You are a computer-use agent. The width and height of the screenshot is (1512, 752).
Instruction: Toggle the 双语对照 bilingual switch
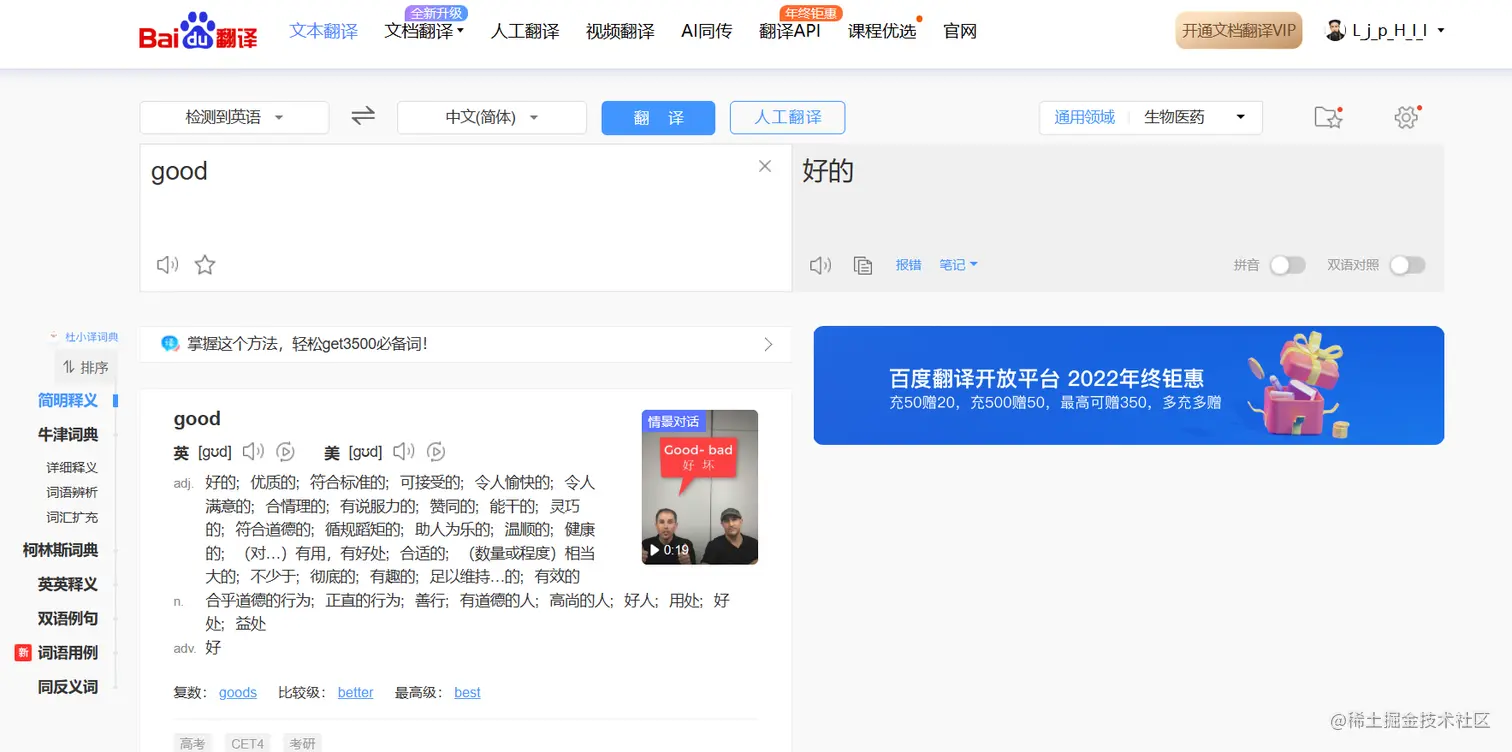[1407, 265]
